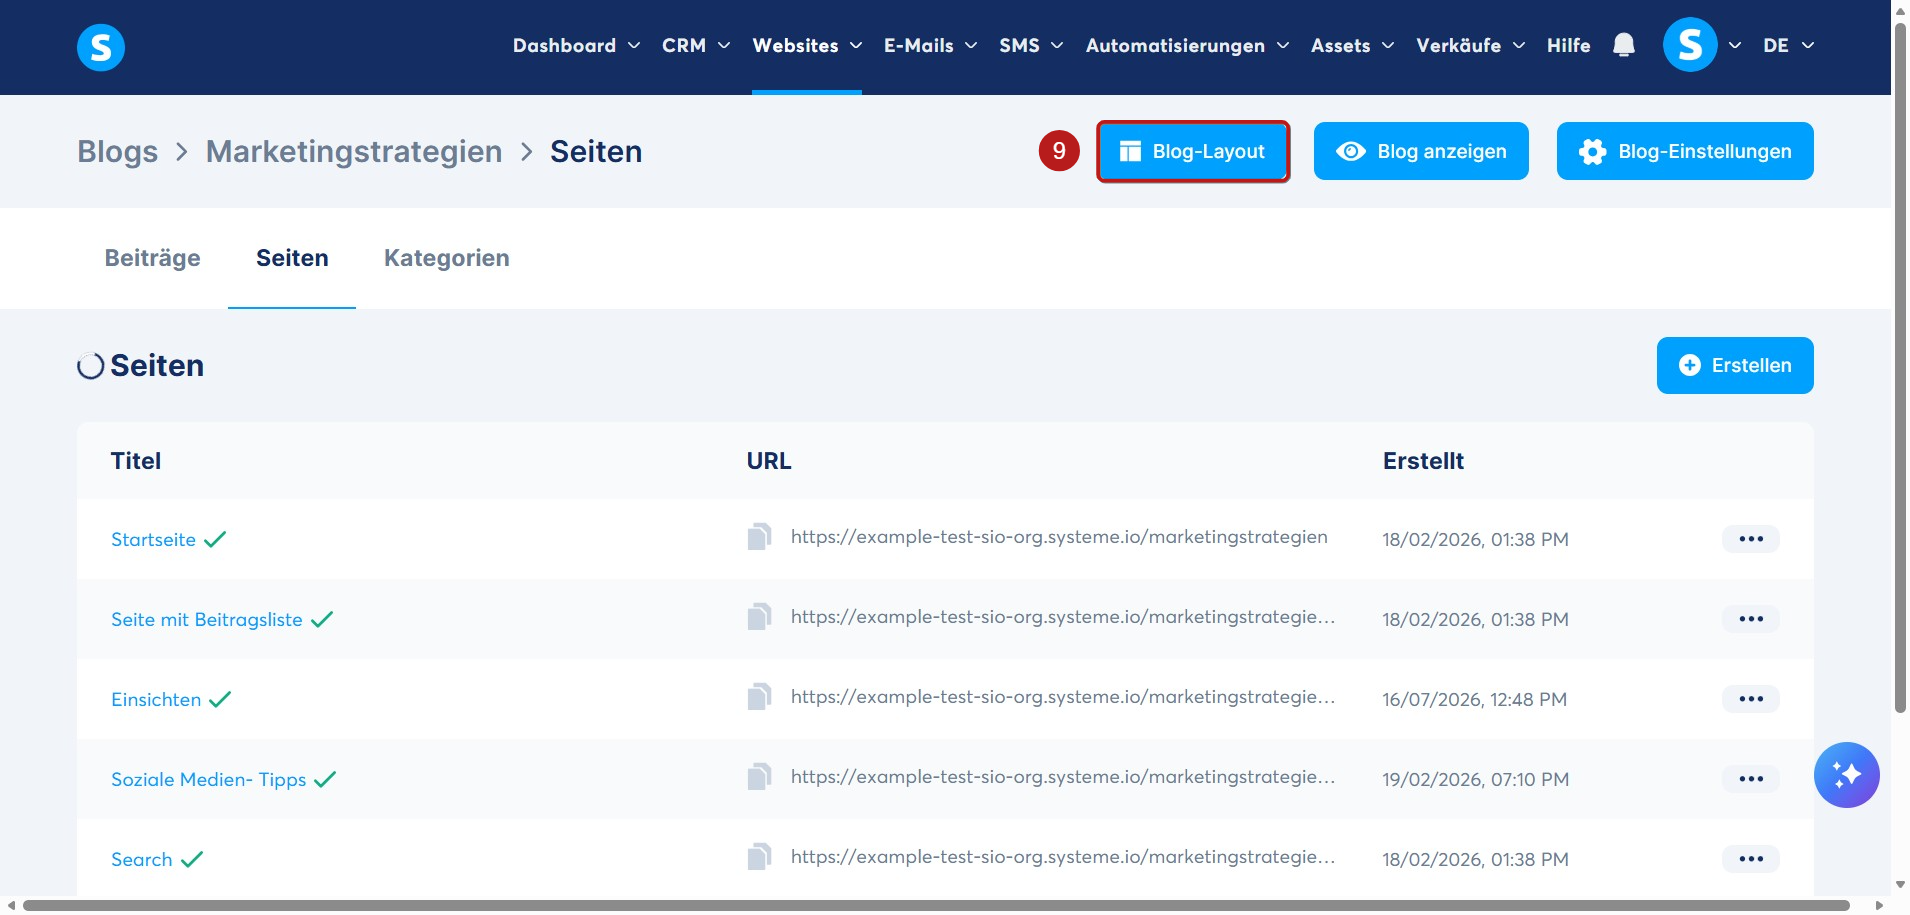The height and width of the screenshot is (915, 1910).
Task: Open three-dot menu for Search row
Action: click(x=1750, y=859)
